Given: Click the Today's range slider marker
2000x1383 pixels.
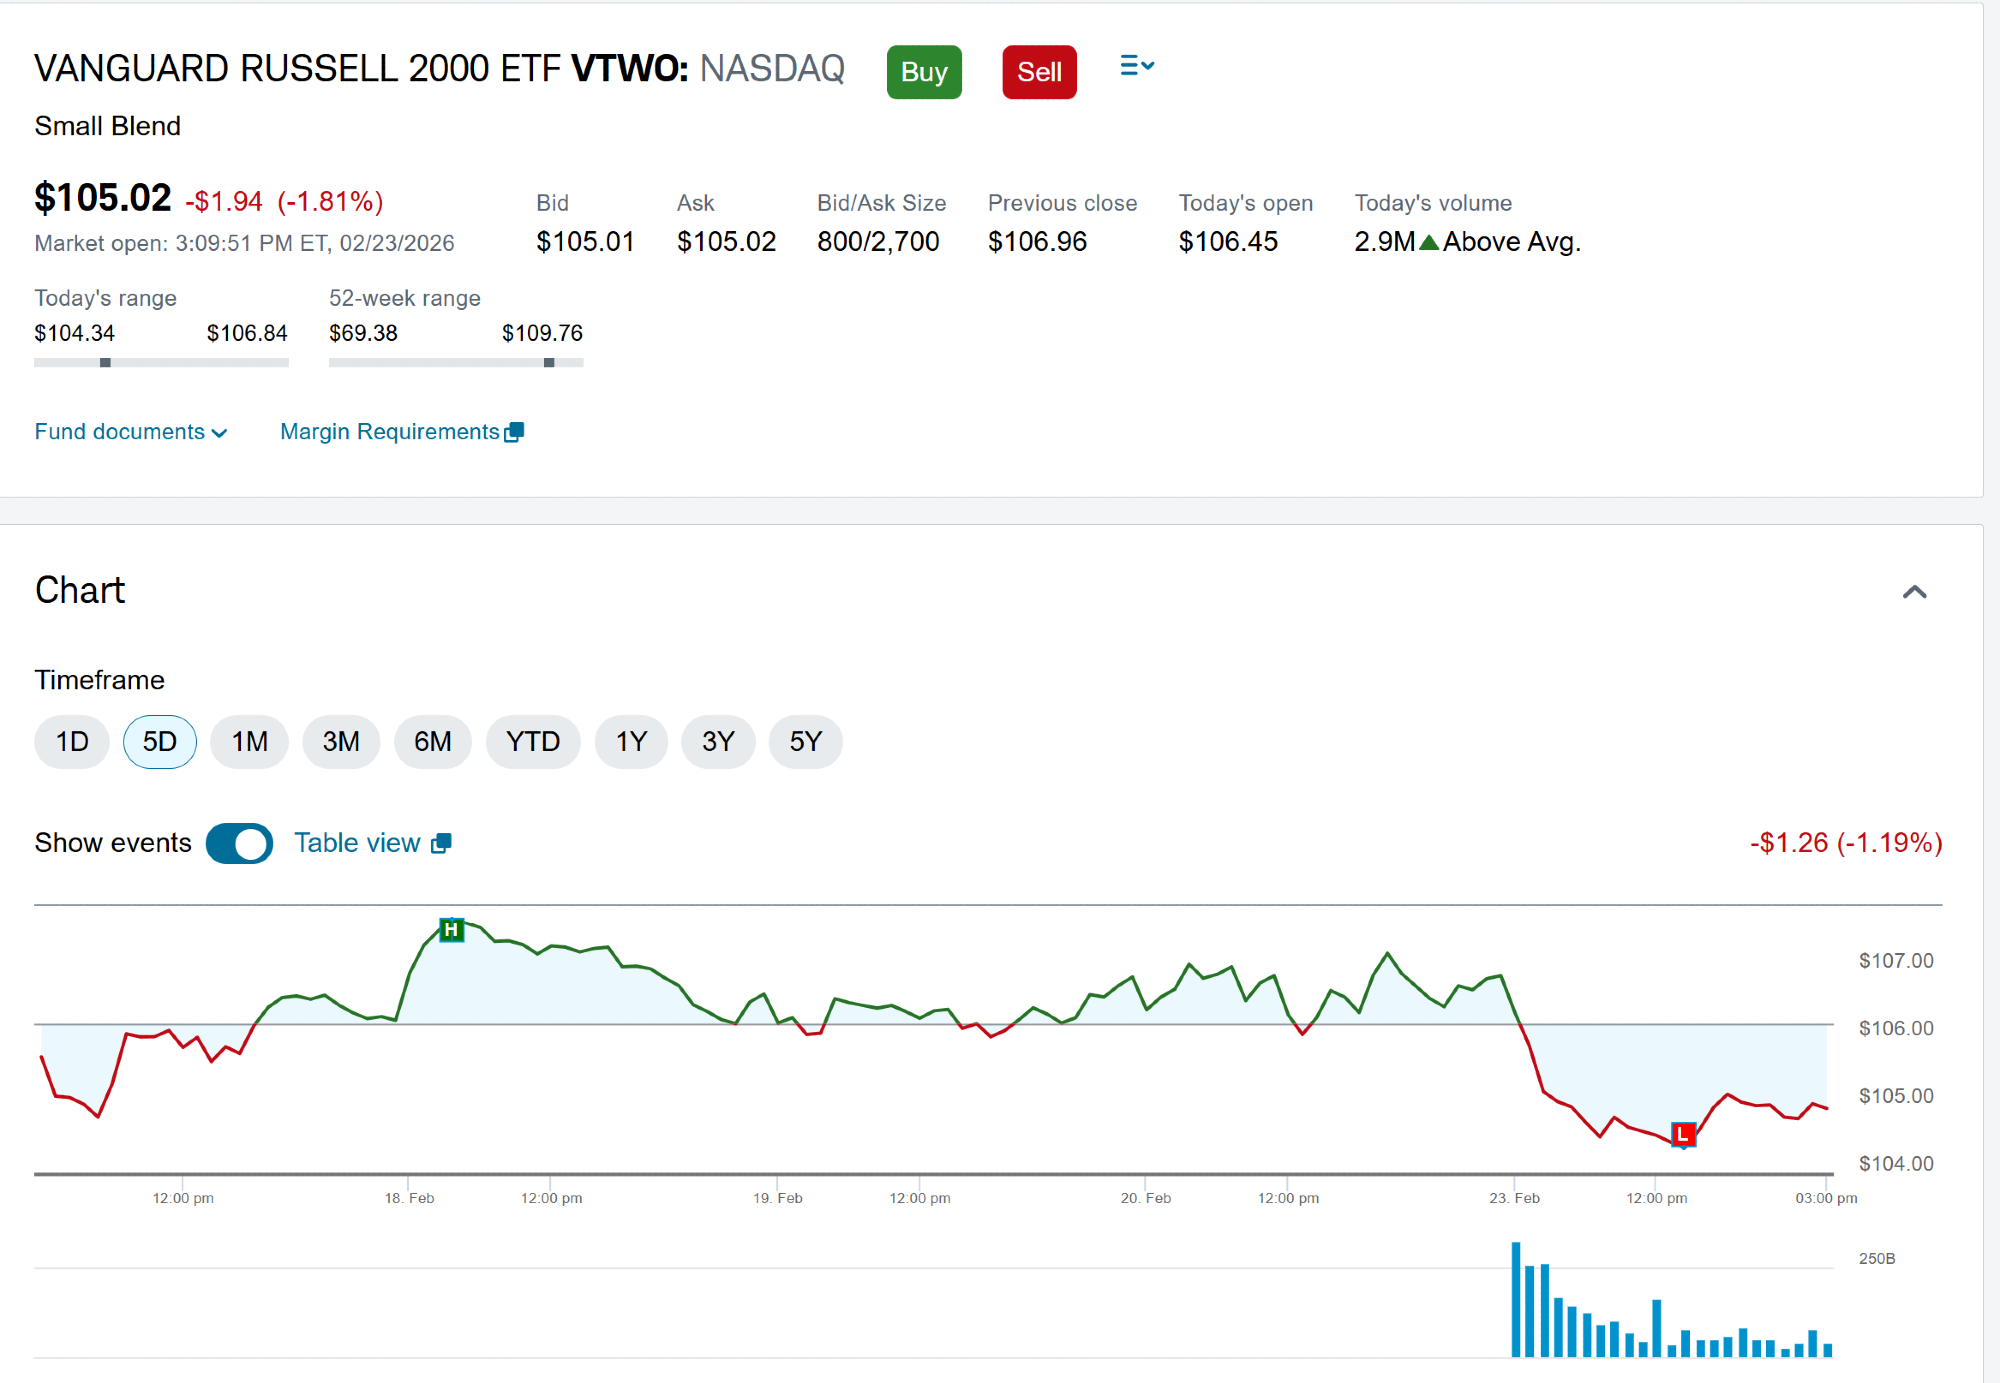Looking at the screenshot, I should click(x=105, y=363).
